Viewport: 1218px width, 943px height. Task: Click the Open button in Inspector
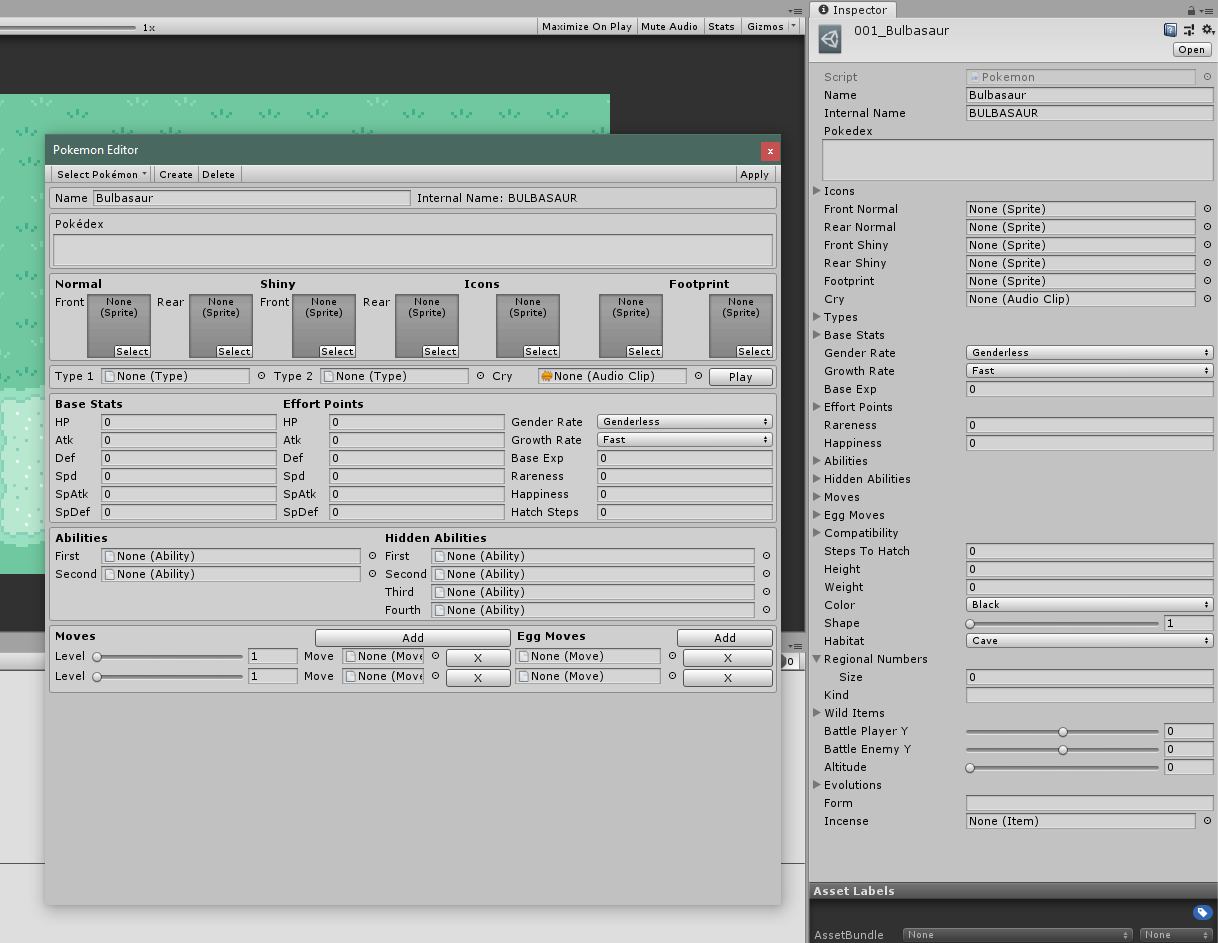(x=1192, y=50)
